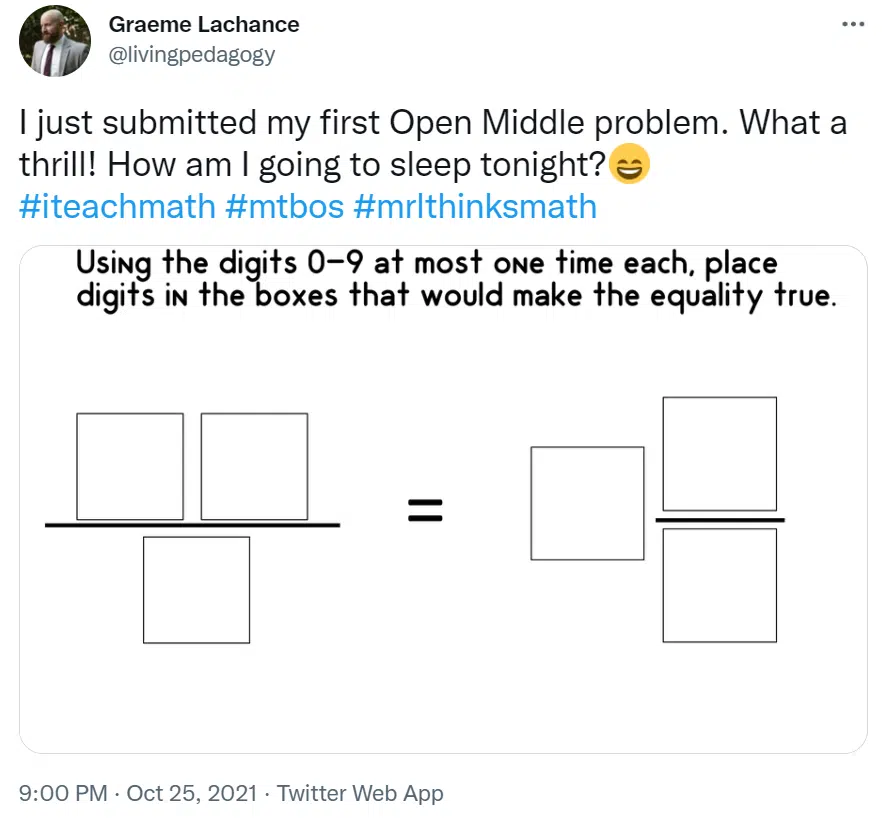Viewport: 882px width, 818px height.
Task: Click the Twitter Web App source link
Action: click(x=360, y=793)
